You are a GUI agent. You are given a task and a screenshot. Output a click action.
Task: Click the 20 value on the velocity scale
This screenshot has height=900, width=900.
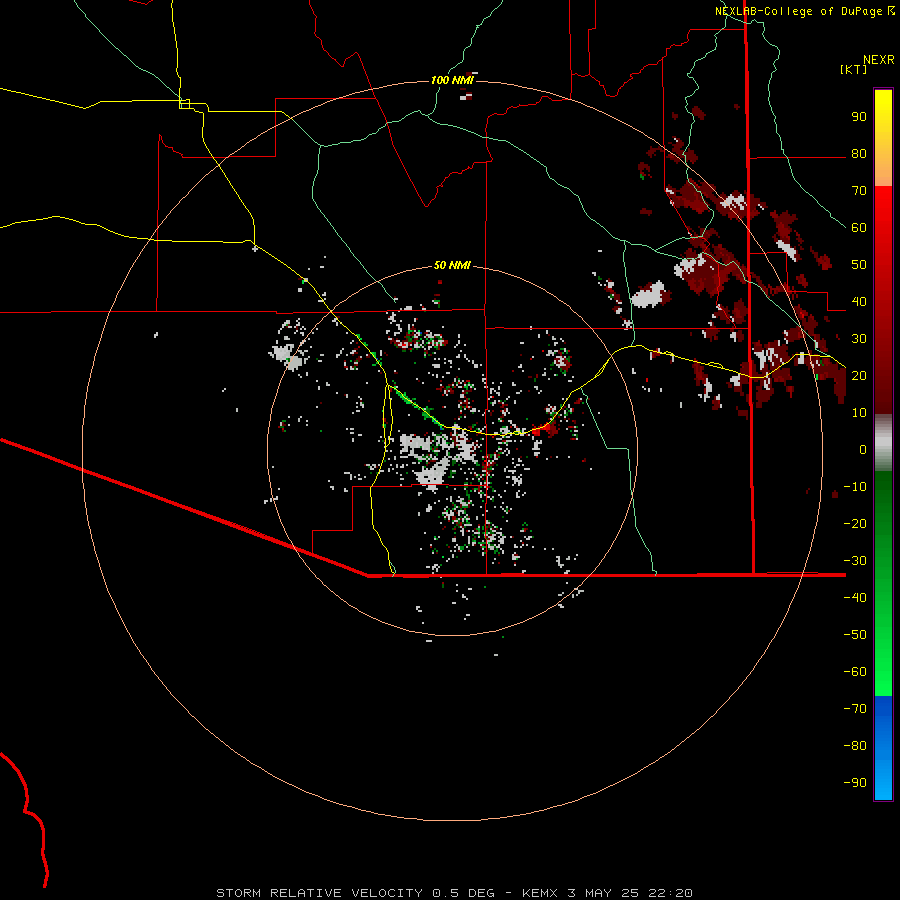[x=859, y=375]
